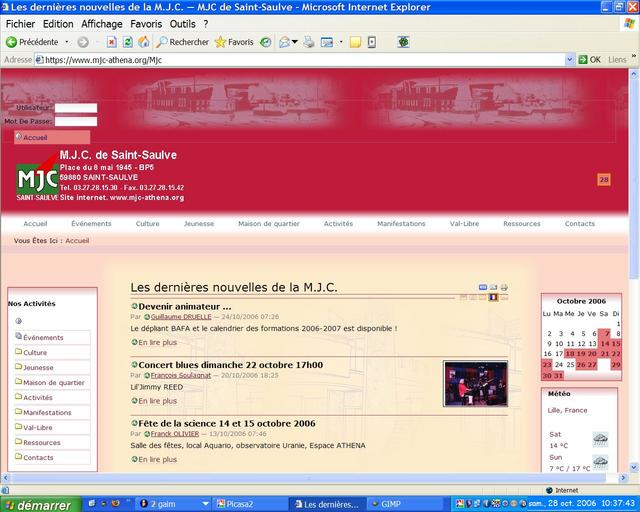Open Jeunesse folder in Nos Activités sidebar
Image resolution: width=640 pixels, height=512 pixels.
pyautogui.click(x=38, y=367)
